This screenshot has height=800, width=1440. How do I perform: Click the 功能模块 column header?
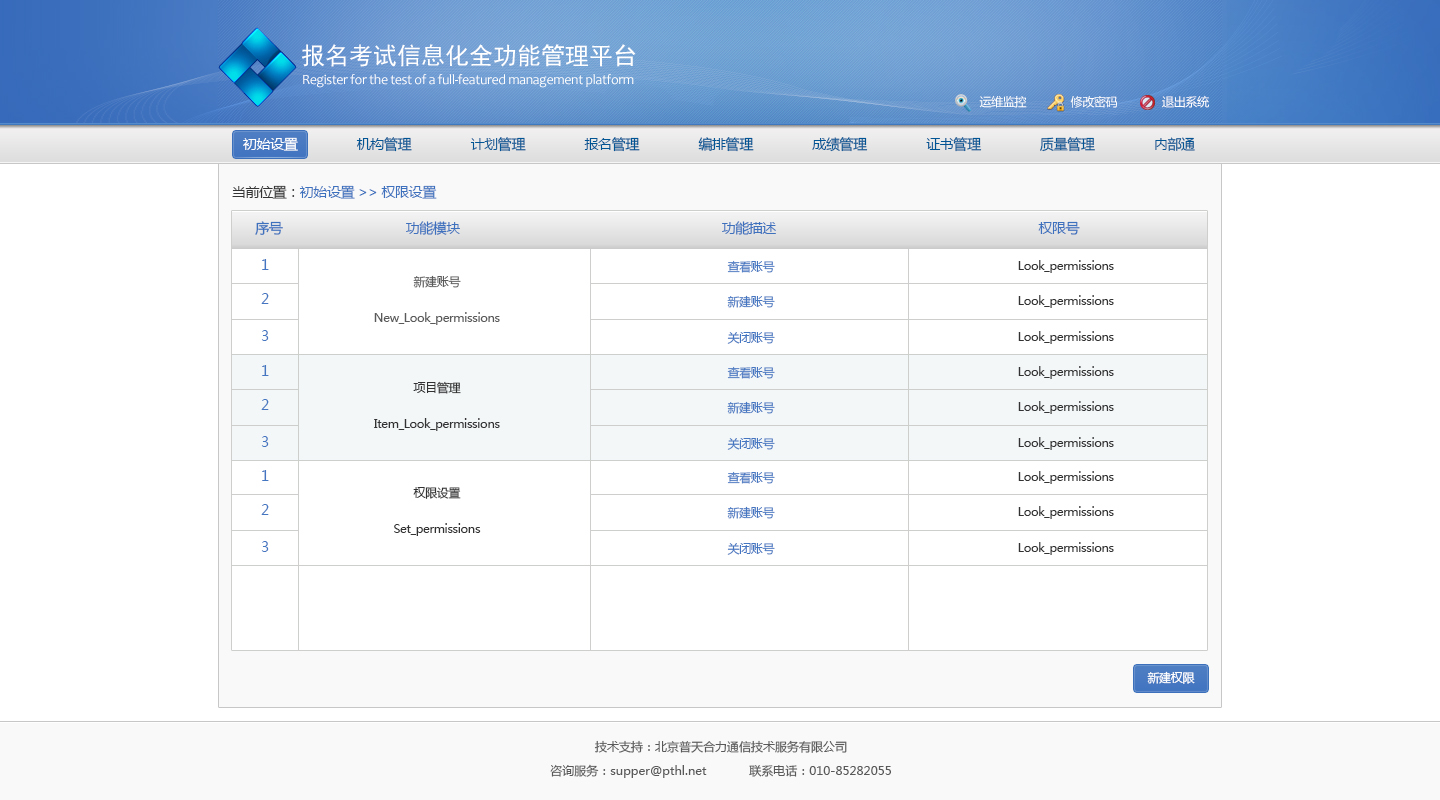[433, 228]
